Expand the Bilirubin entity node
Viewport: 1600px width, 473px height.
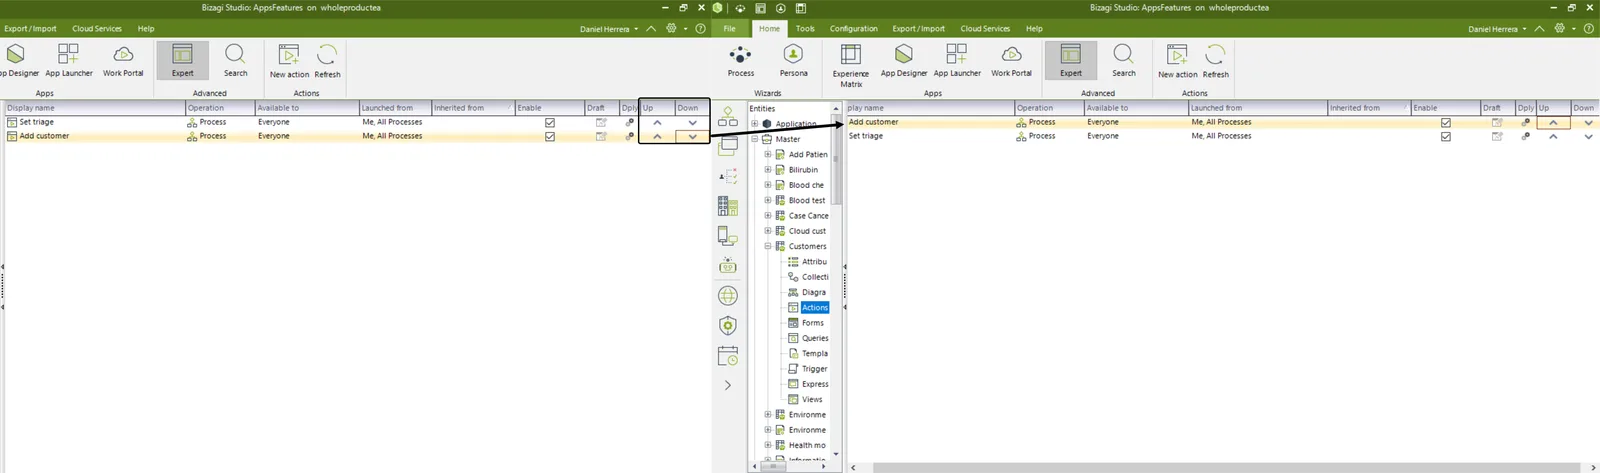click(x=768, y=170)
